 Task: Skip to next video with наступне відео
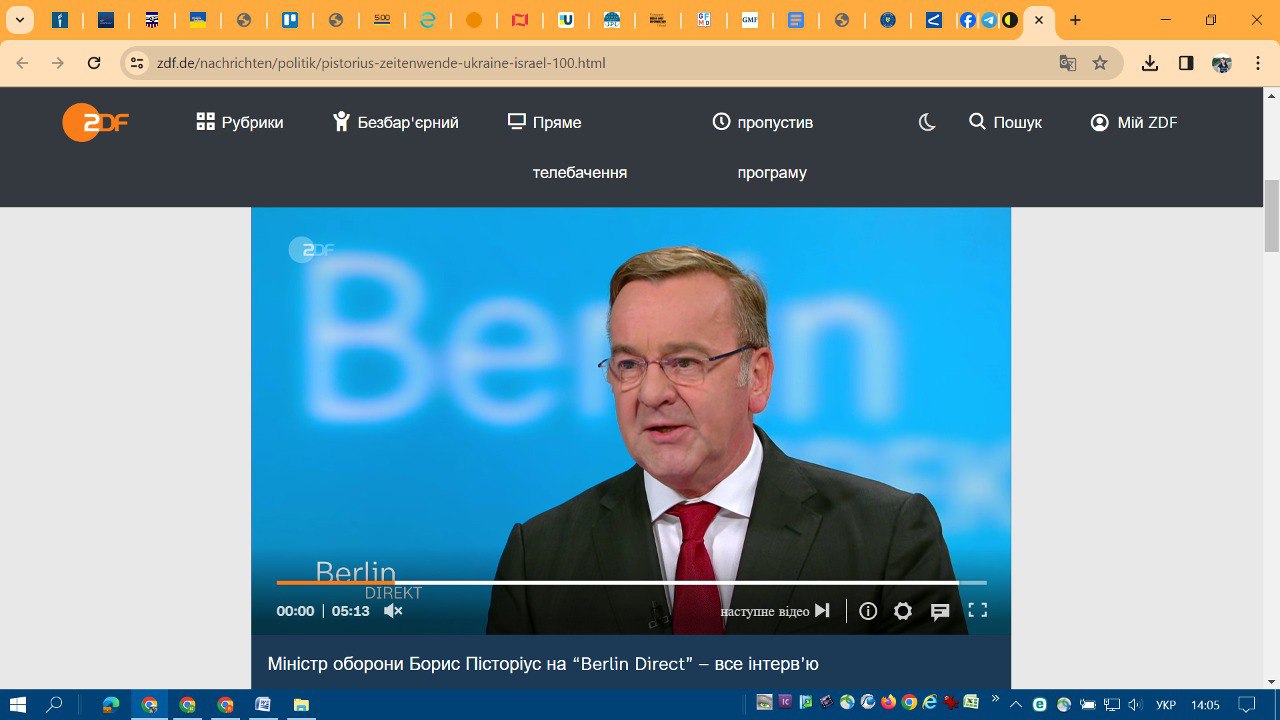pyautogui.click(x=775, y=611)
